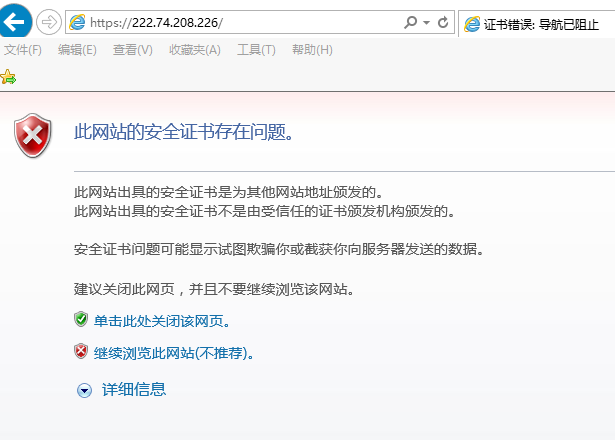Click text 此网站出具的安全证书不是由受信任的证书颁发机构颁发的。

point(265,211)
